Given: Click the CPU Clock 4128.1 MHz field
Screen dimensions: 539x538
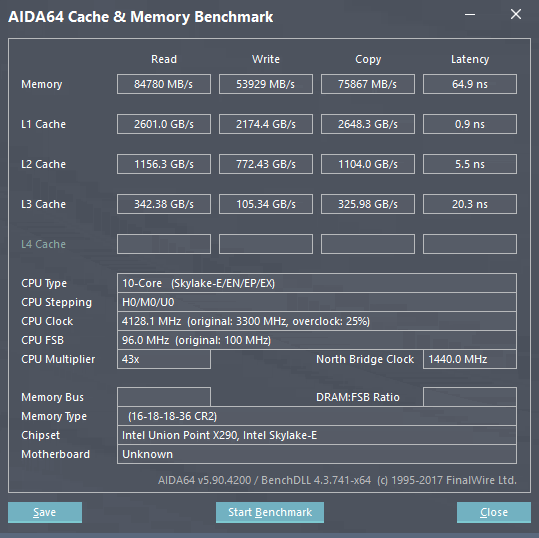Looking at the screenshot, I should click(317, 321).
